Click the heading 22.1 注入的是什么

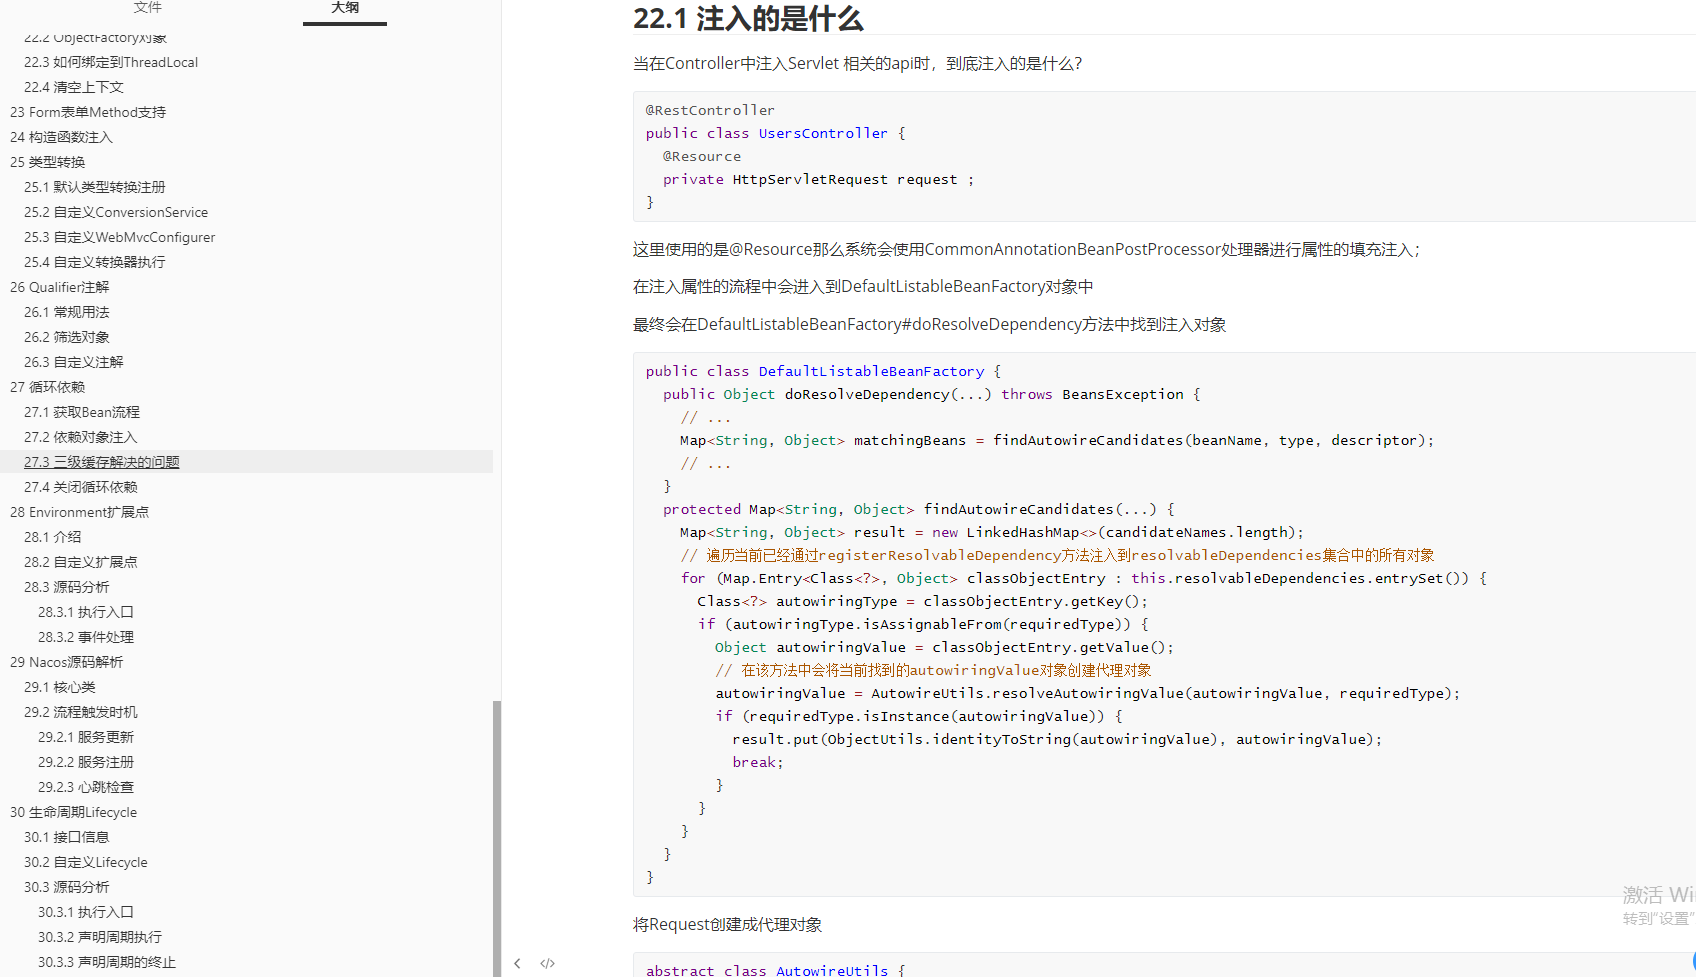pyautogui.click(x=748, y=18)
